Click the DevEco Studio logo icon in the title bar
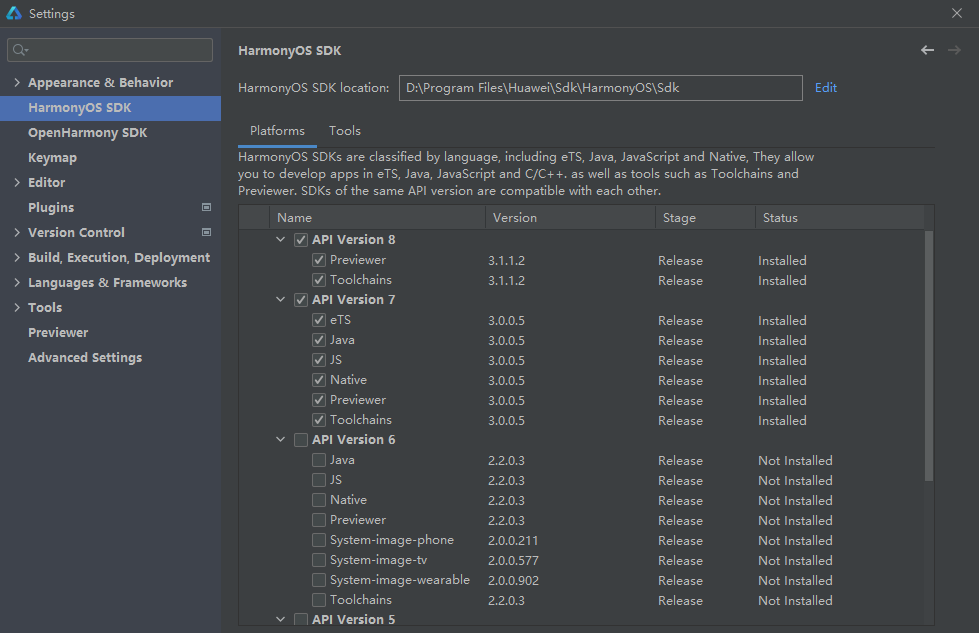The height and width of the screenshot is (633, 979). pos(14,13)
